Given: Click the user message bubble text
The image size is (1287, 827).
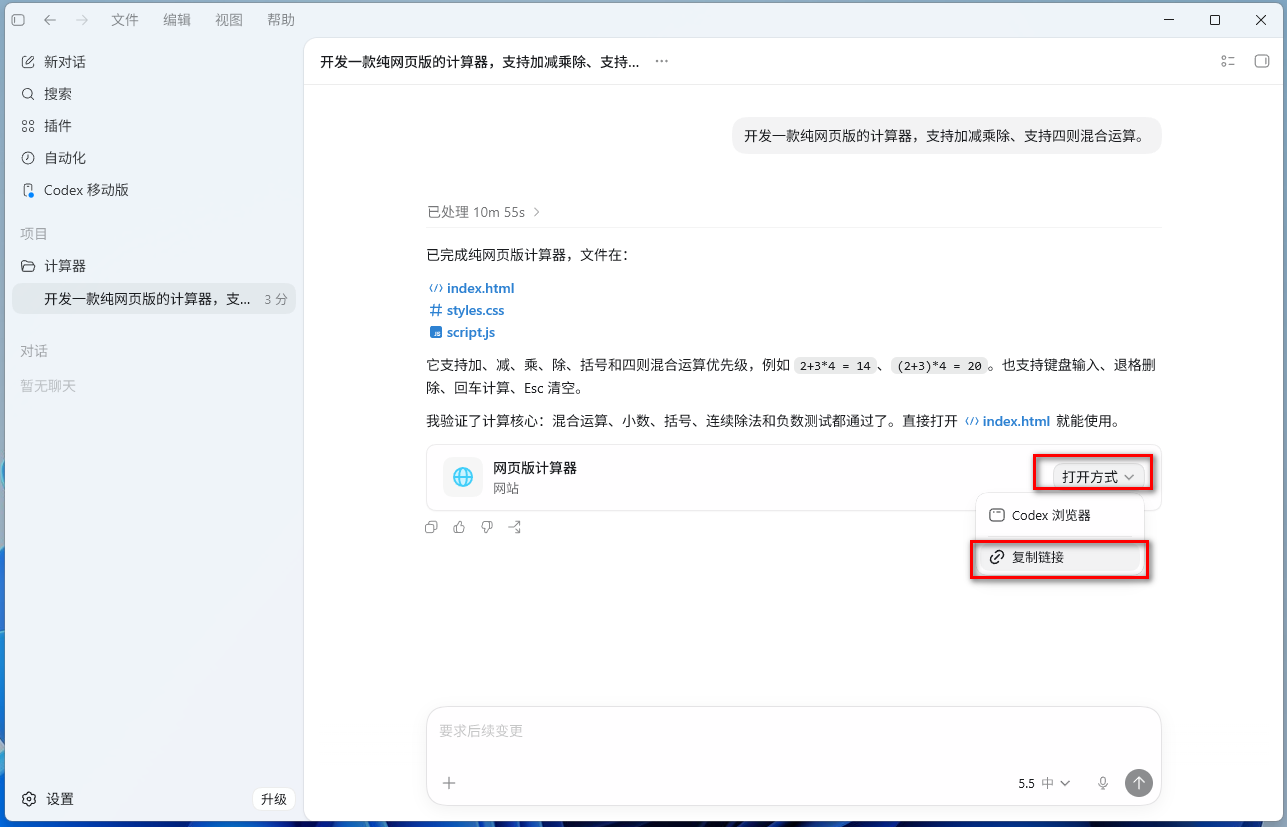Looking at the screenshot, I should (947, 135).
